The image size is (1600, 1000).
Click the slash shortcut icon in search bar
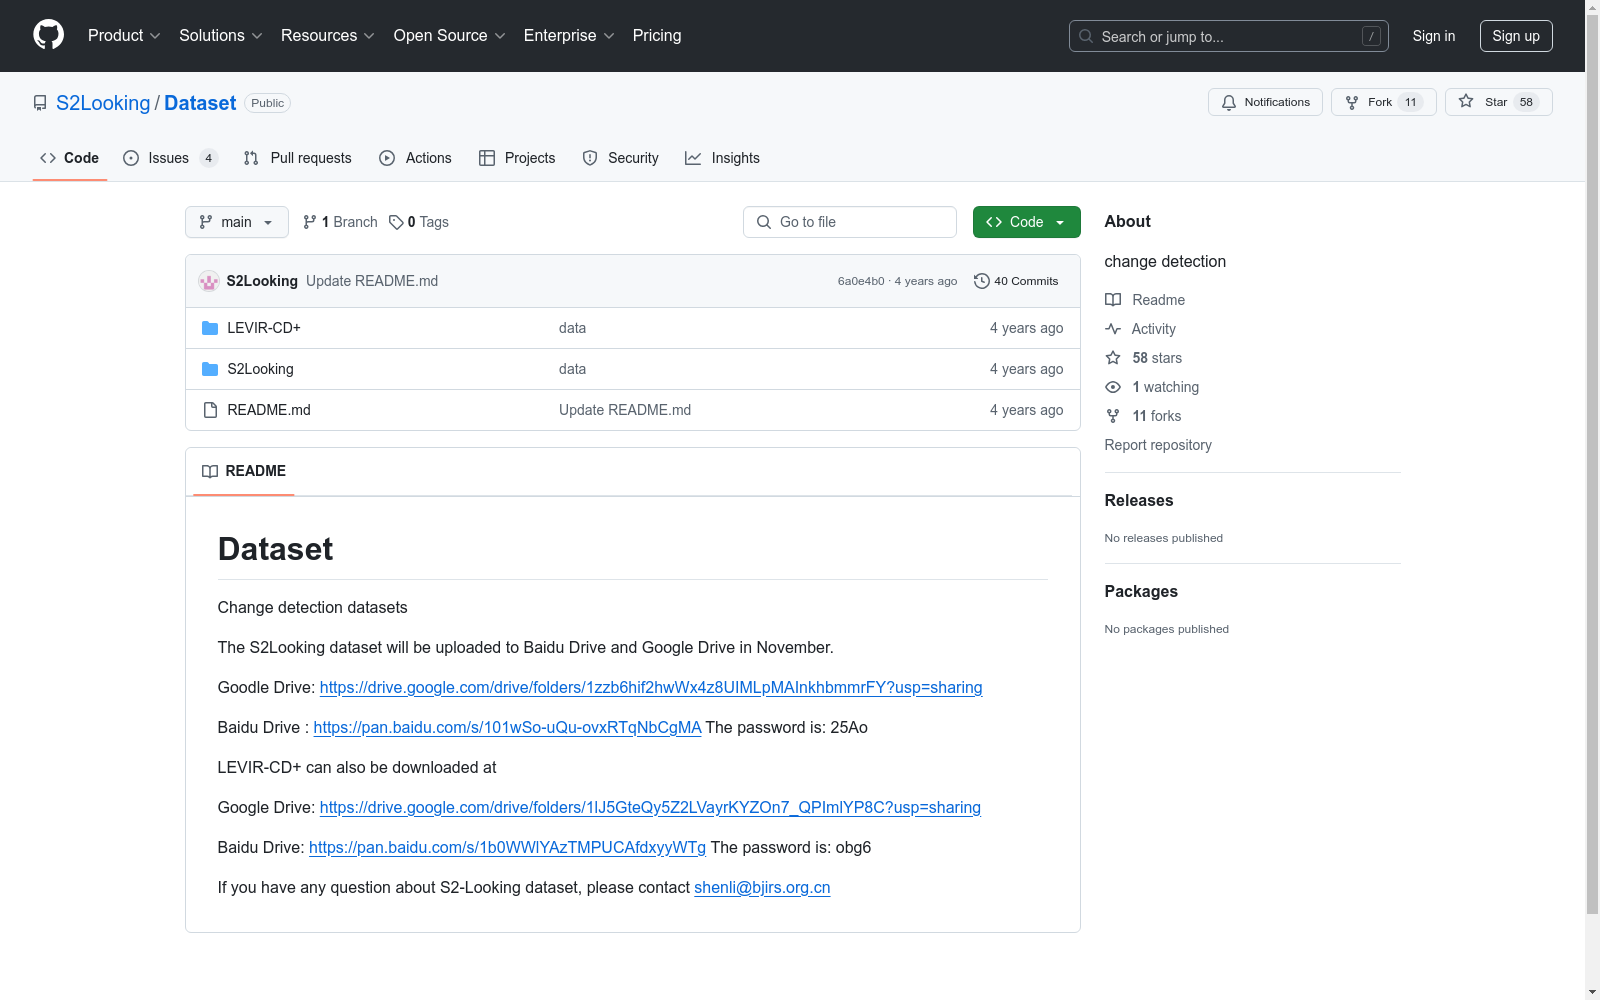tap(1371, 36)
